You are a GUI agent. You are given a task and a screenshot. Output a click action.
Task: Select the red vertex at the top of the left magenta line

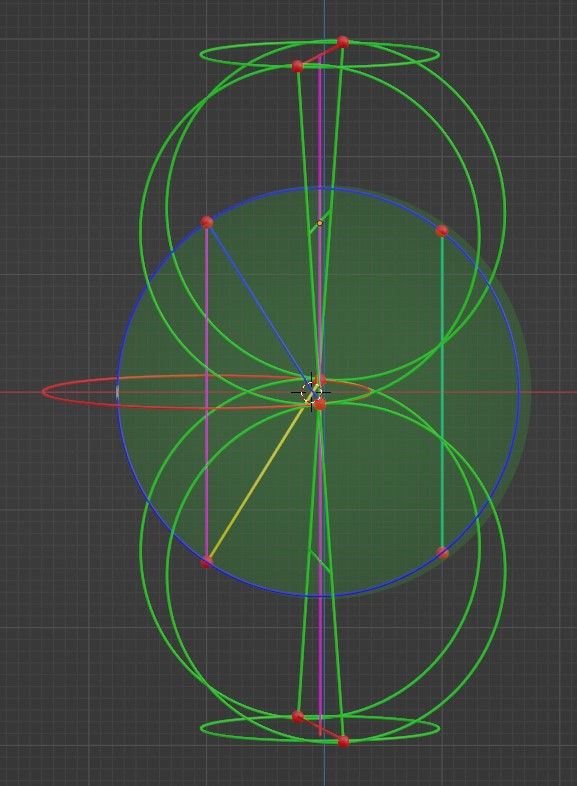[207, 222]
